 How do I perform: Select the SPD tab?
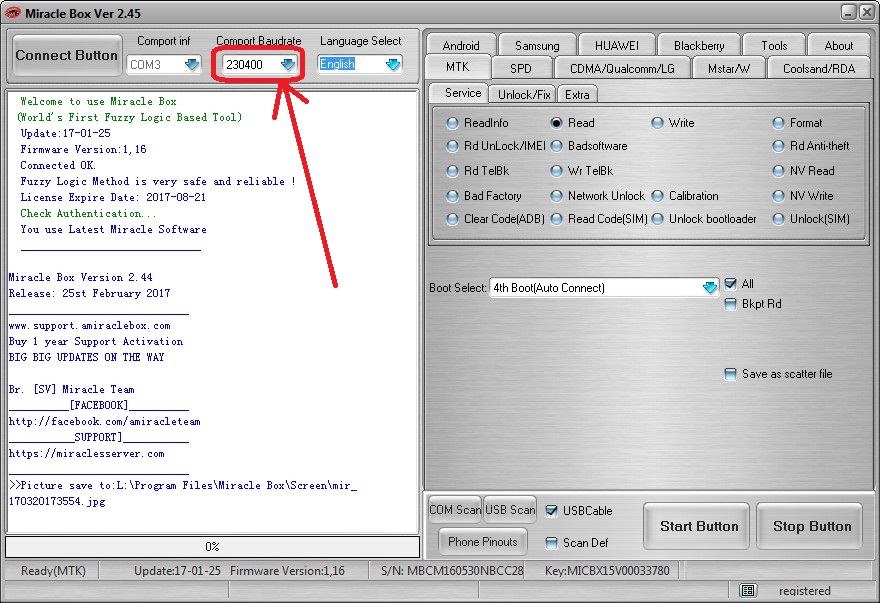coord(521,68)
